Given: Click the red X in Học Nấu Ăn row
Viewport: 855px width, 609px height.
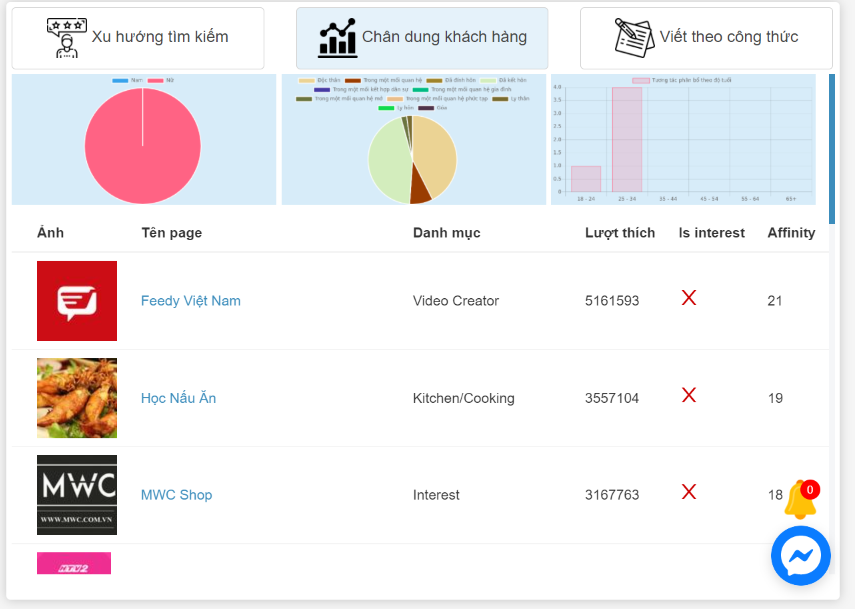Looking at the screenshot, I should coord(689,395).
